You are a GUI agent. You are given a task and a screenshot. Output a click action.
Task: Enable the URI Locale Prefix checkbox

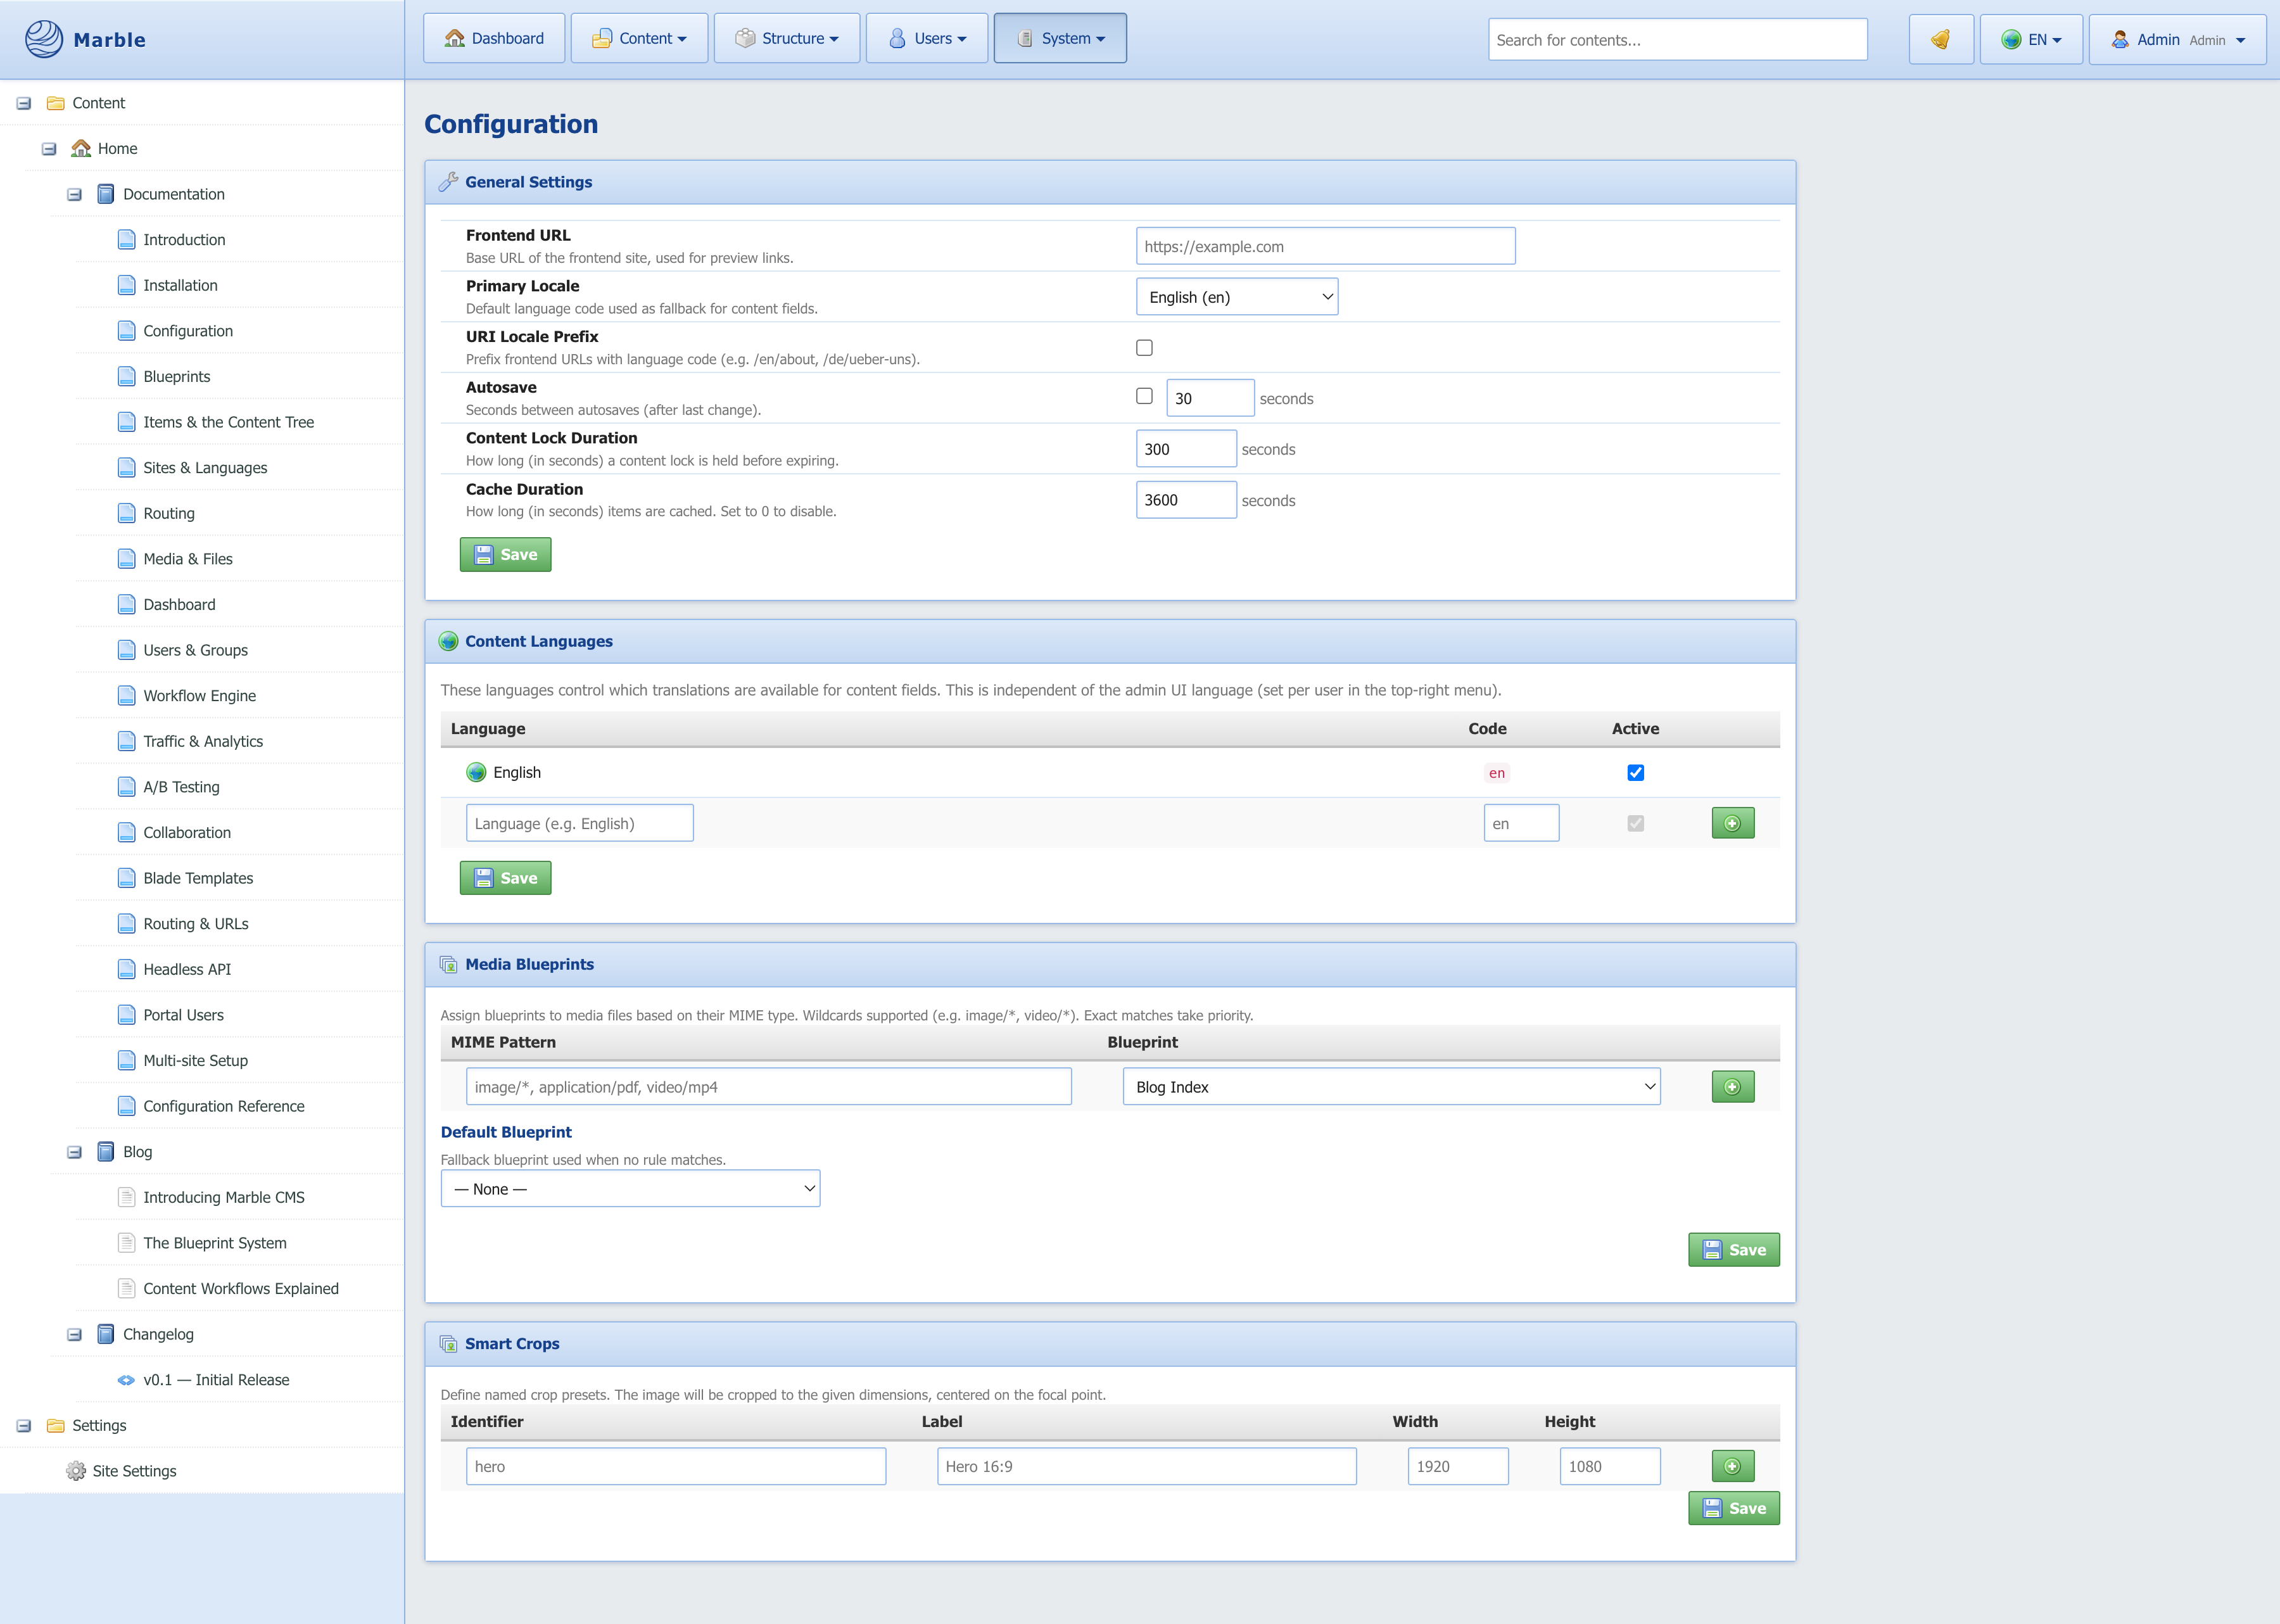pyautogui.click(x=1144, y=348)
